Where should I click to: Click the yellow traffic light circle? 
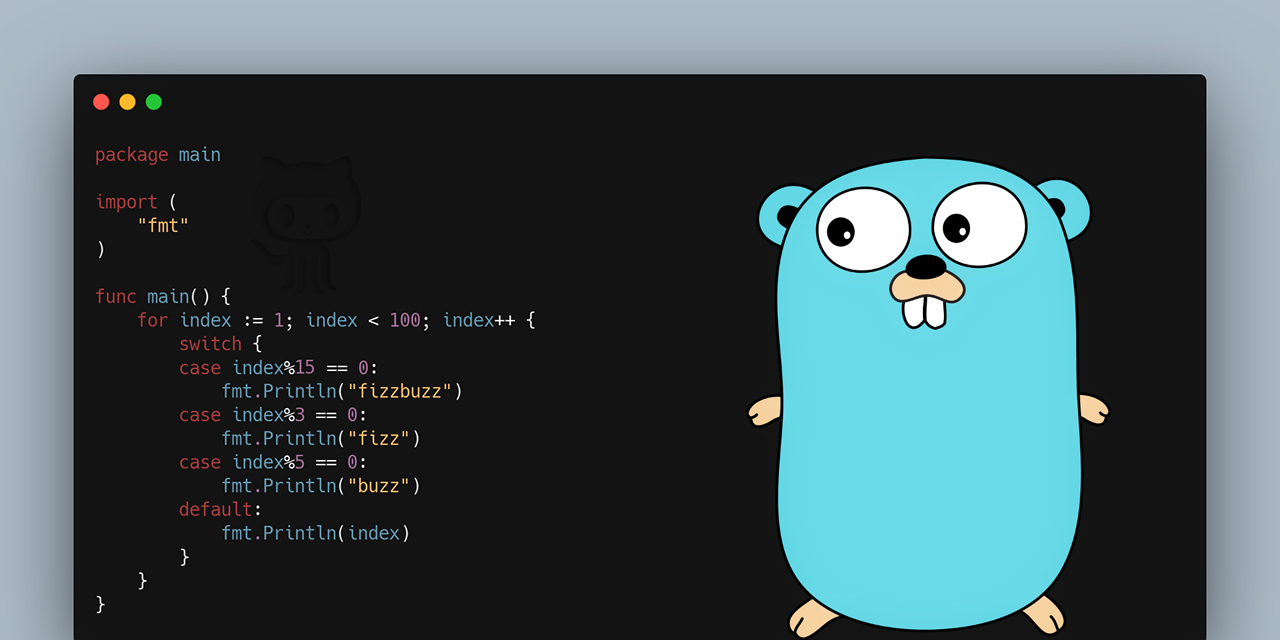[127, 101]
